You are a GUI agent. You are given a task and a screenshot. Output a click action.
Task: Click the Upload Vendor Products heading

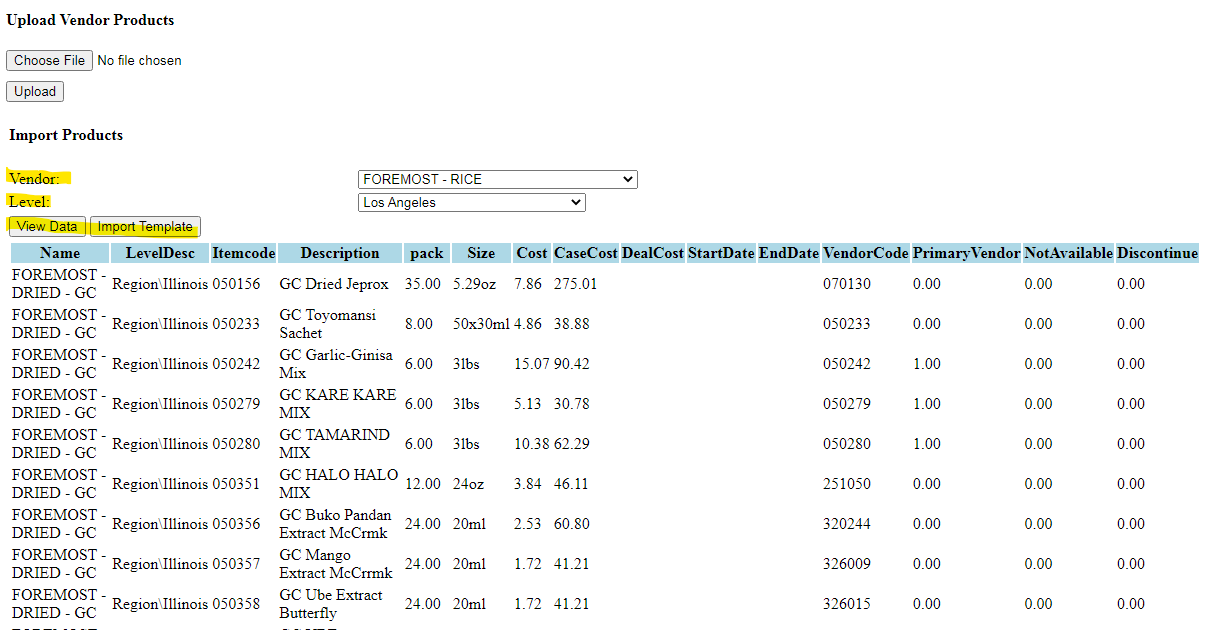coord(90,20)
